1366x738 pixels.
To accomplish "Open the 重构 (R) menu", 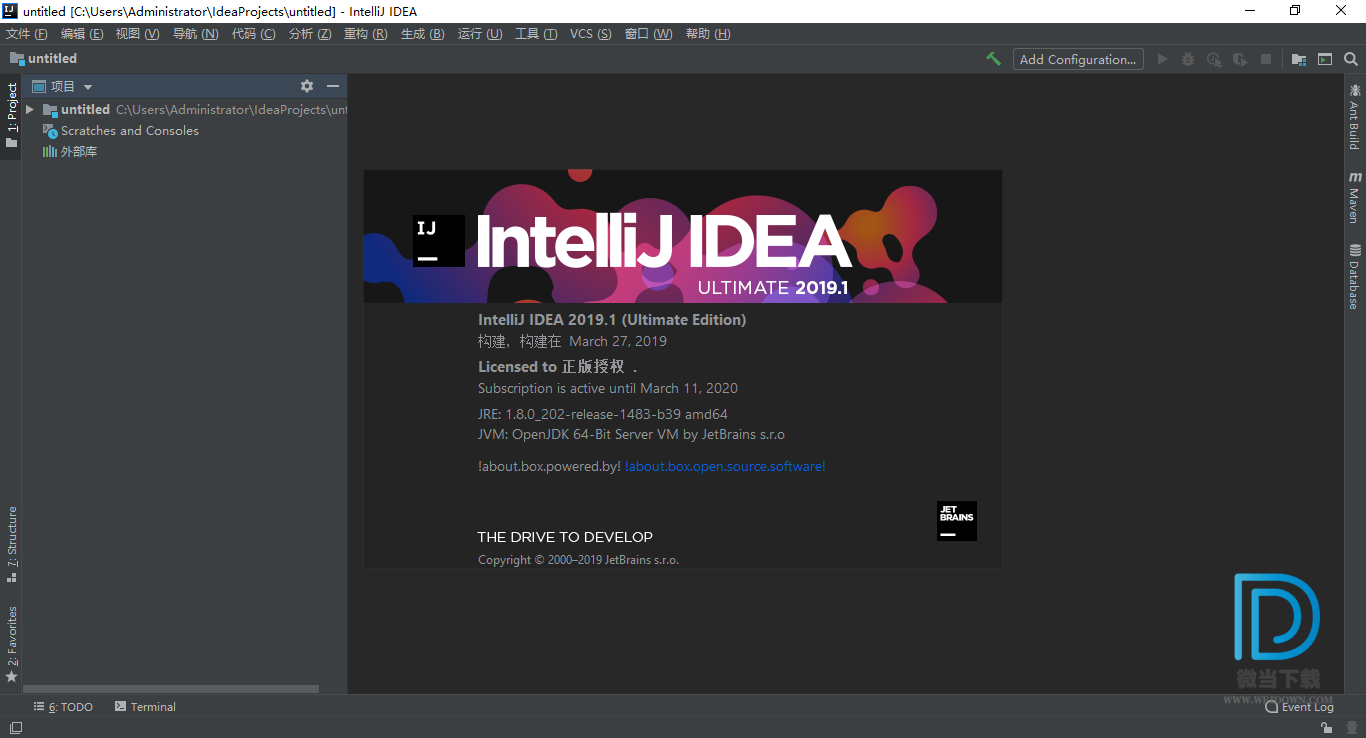I will click(x=366, y=34).
